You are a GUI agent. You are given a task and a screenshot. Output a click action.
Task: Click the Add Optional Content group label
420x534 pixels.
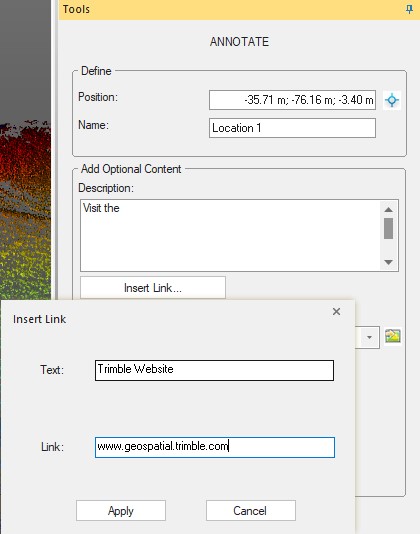[131, 169]
